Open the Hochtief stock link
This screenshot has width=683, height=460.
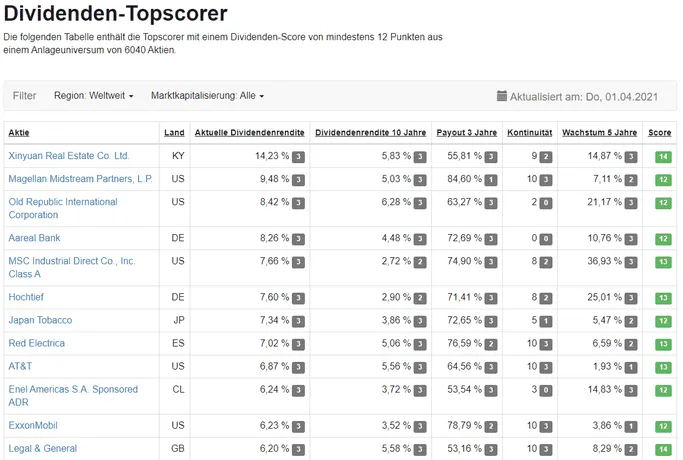pyautogui.click(x=26, y=297)
